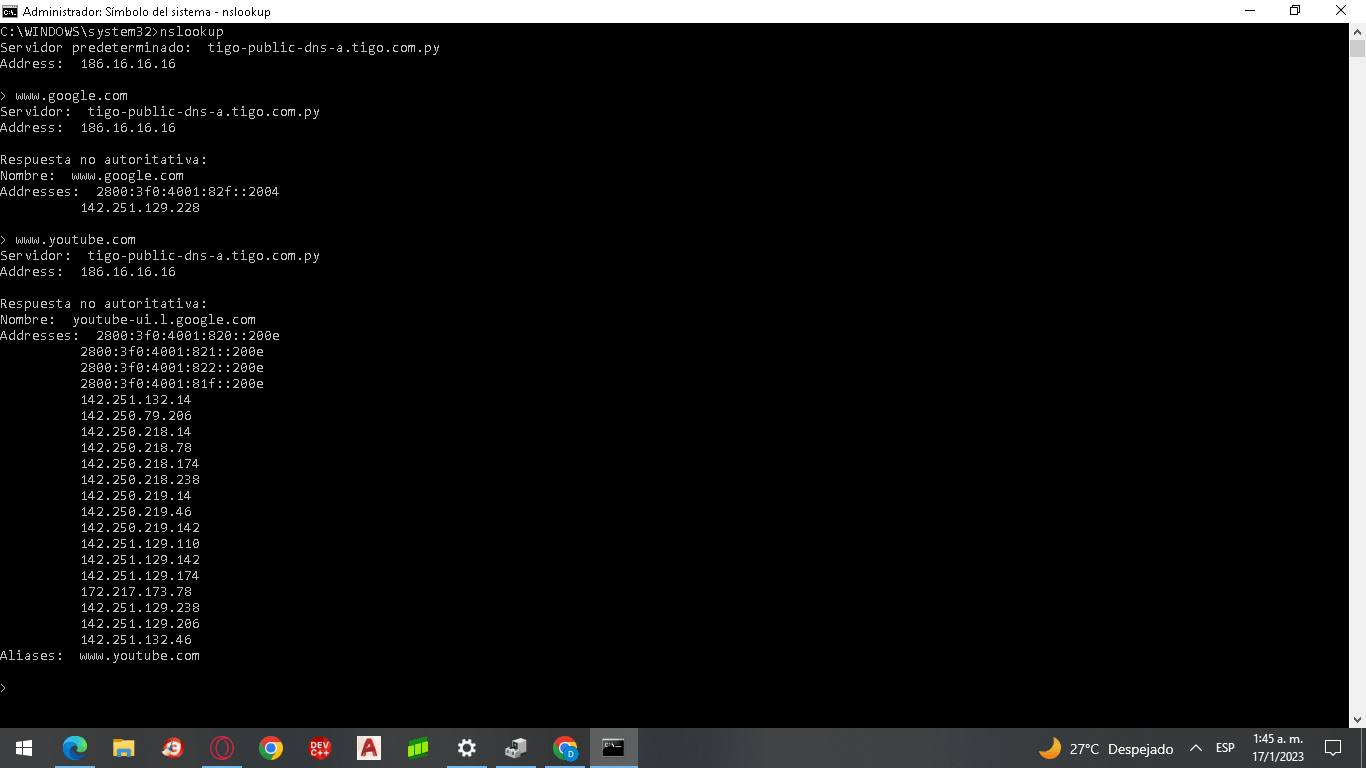Click the 'Nombre: youtube-ui.l.google.com' line
This screenshot has height=768, width=1366.
coord(128,320)
